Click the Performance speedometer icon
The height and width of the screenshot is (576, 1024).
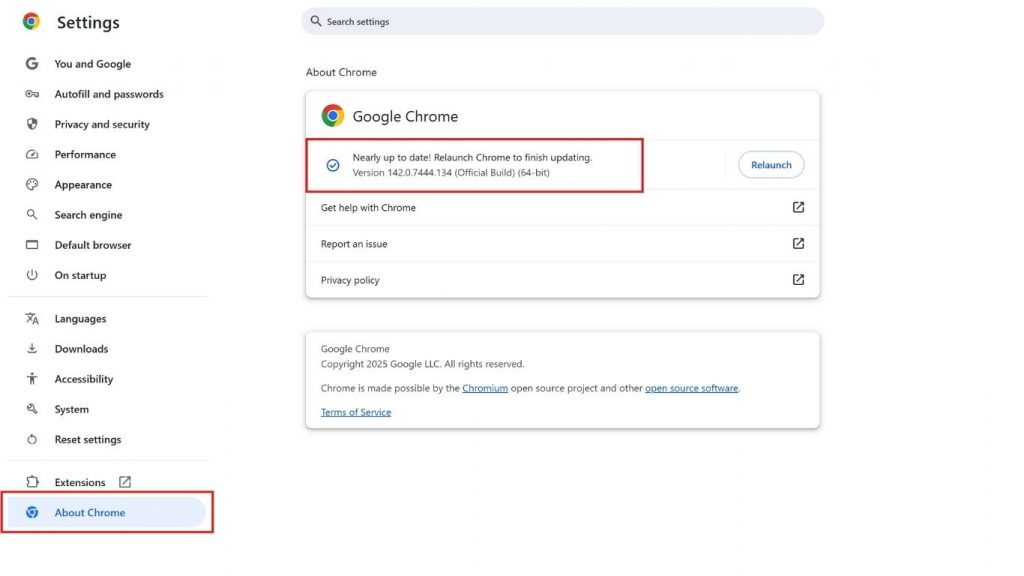click(x=31, y=154)
